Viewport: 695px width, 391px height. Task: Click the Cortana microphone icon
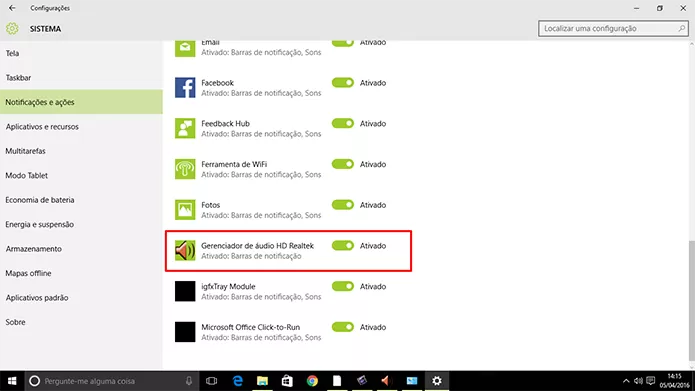pyautogui.click(x=189, y=381)
